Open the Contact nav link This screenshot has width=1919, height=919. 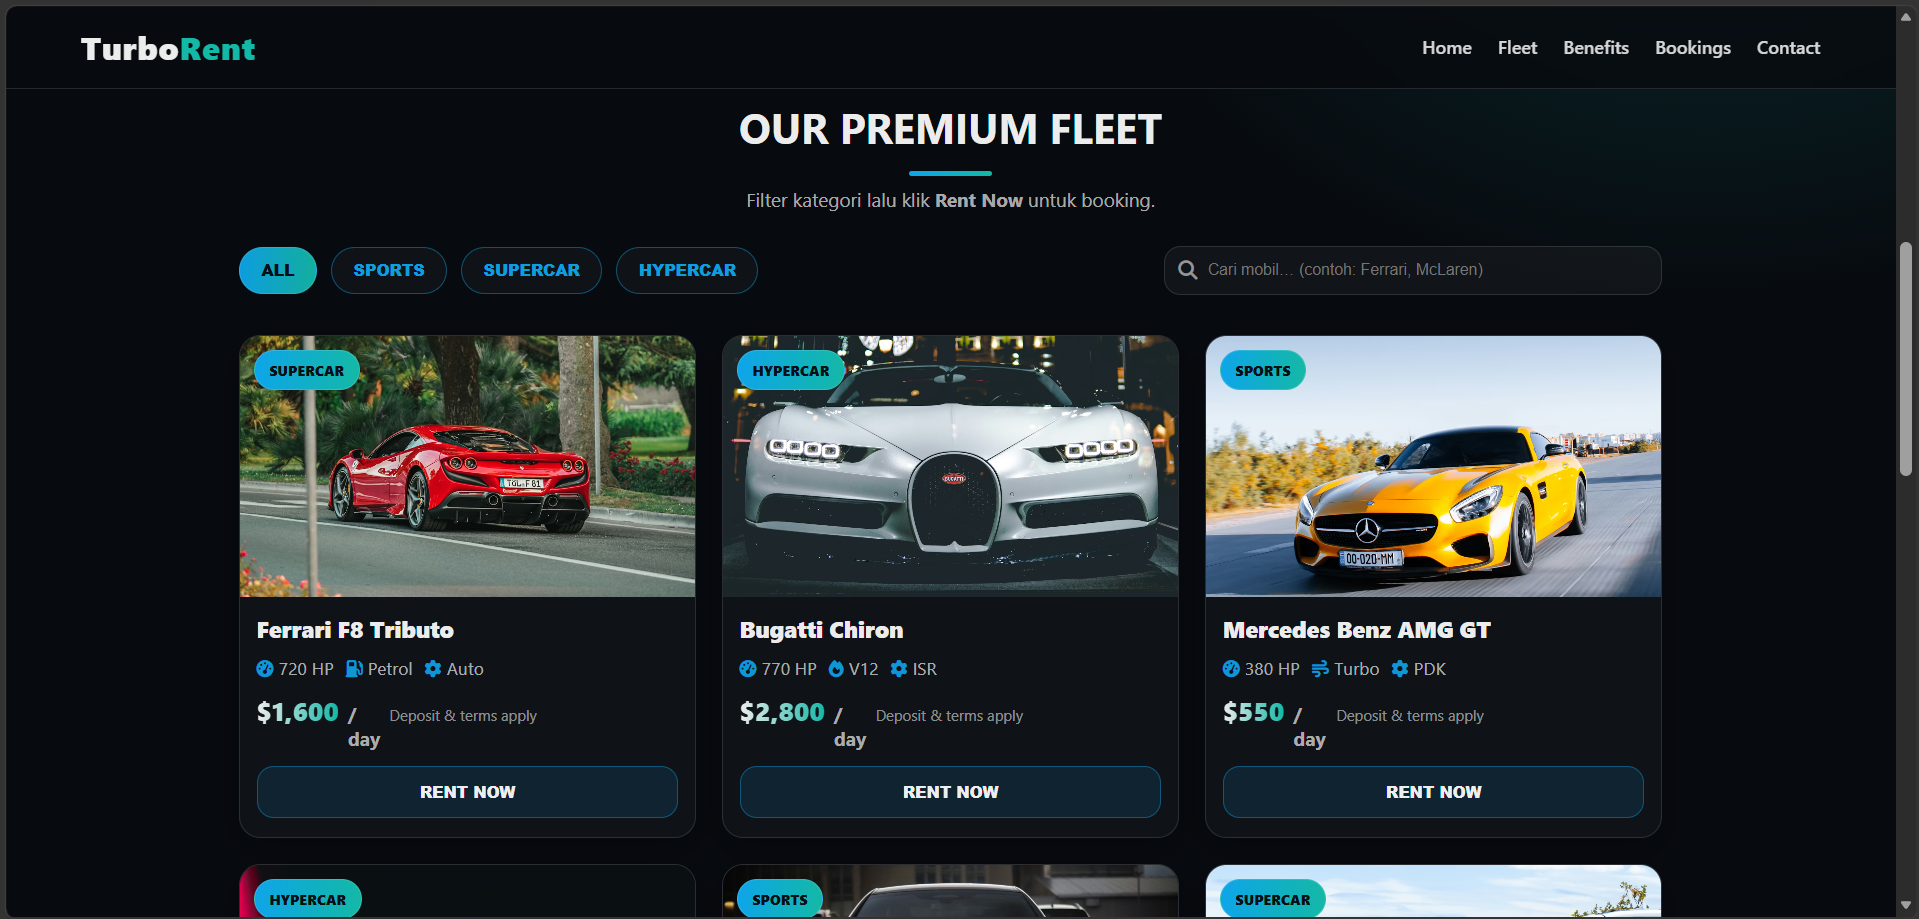[x=1788, y=48]
